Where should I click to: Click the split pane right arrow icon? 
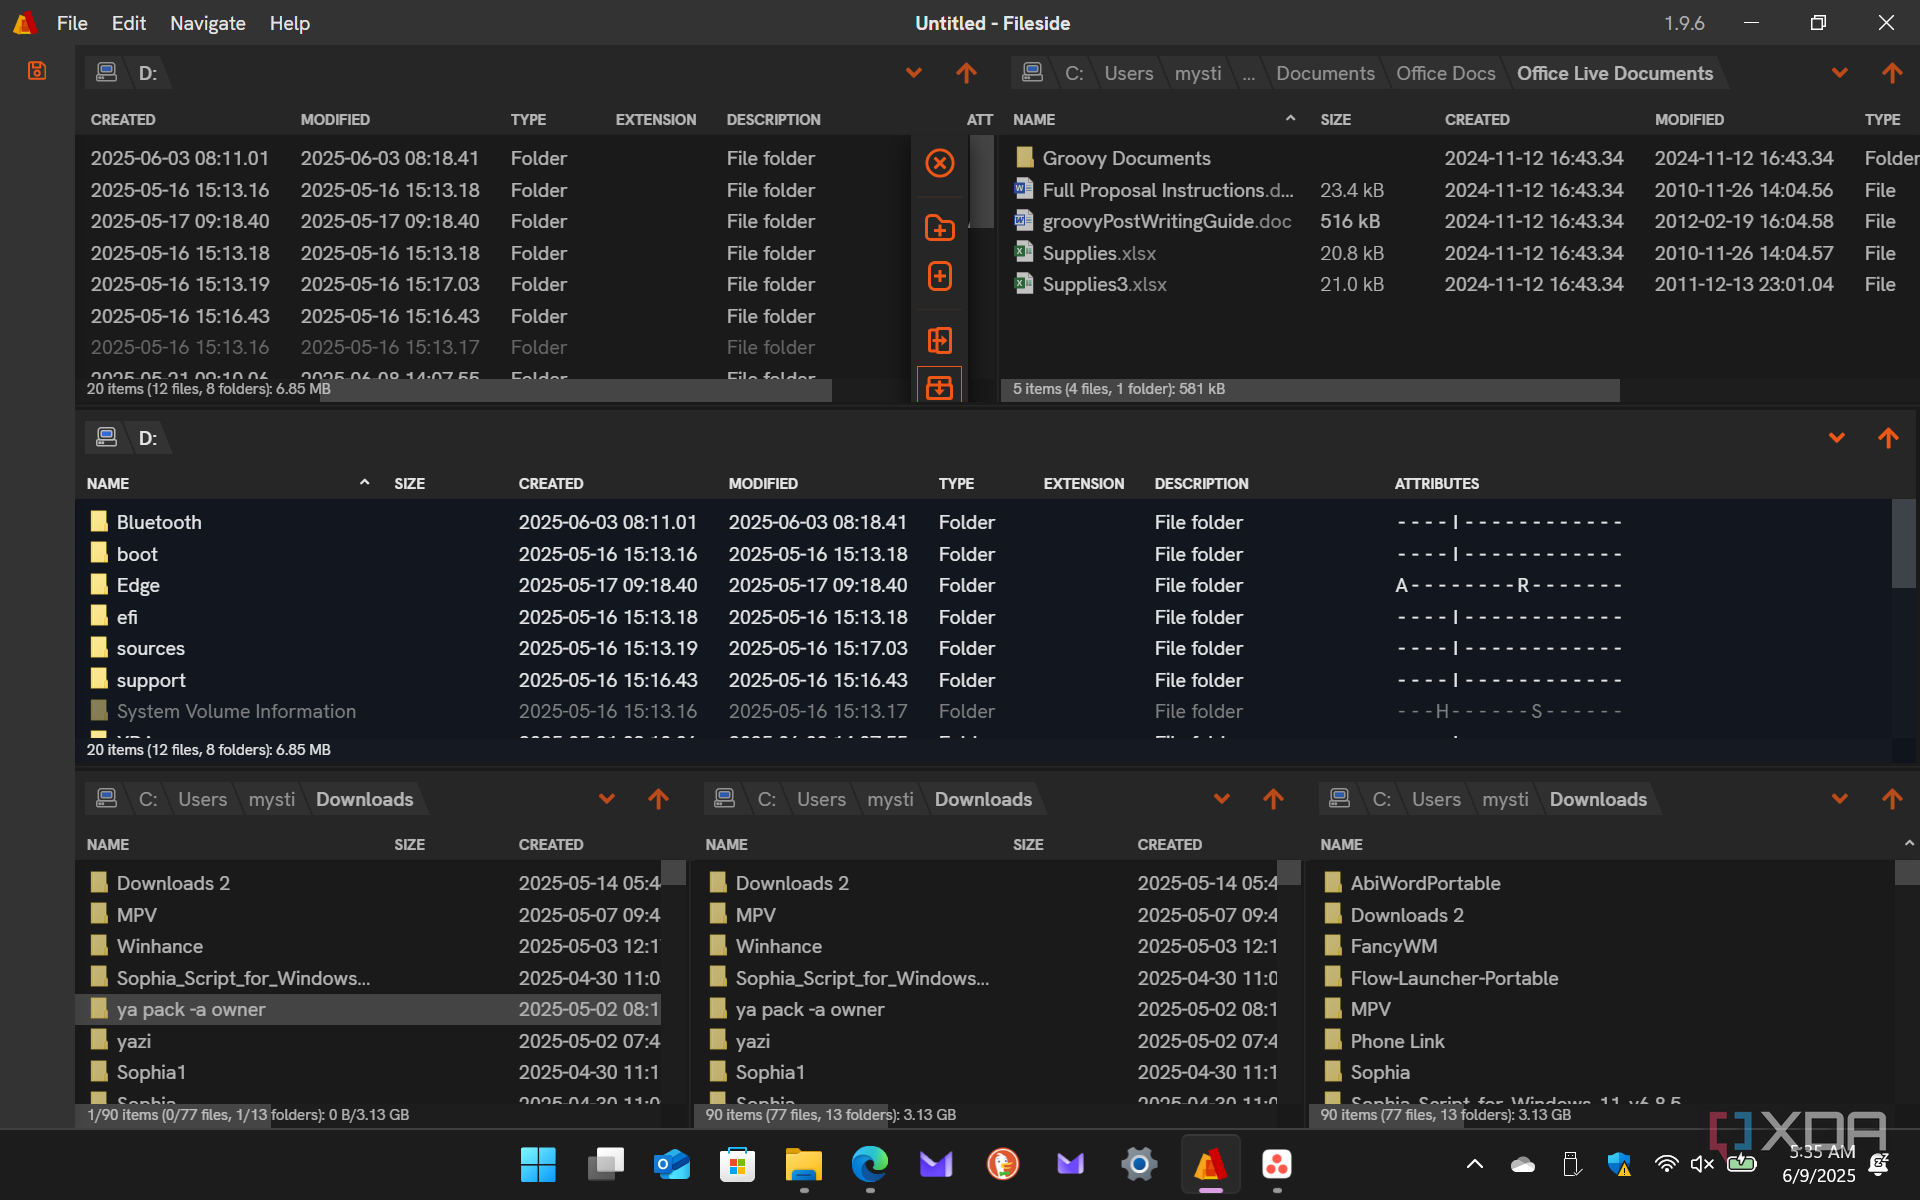939,341
